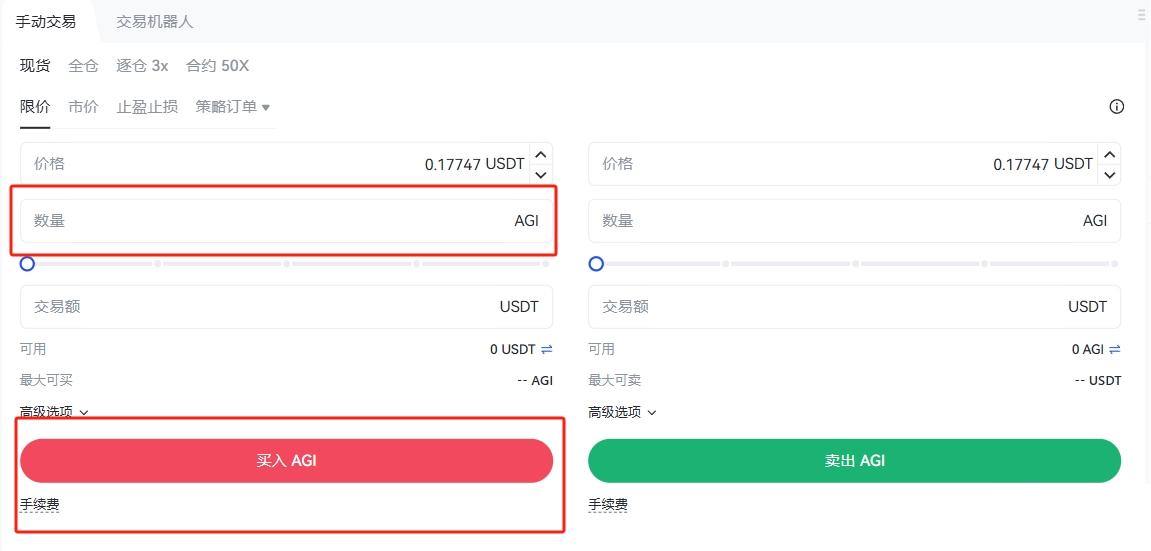The height and width of the screenshot is (551, 1151).
Task: Click the 手续费 link under the sell button
Action: tap(608, 505)
